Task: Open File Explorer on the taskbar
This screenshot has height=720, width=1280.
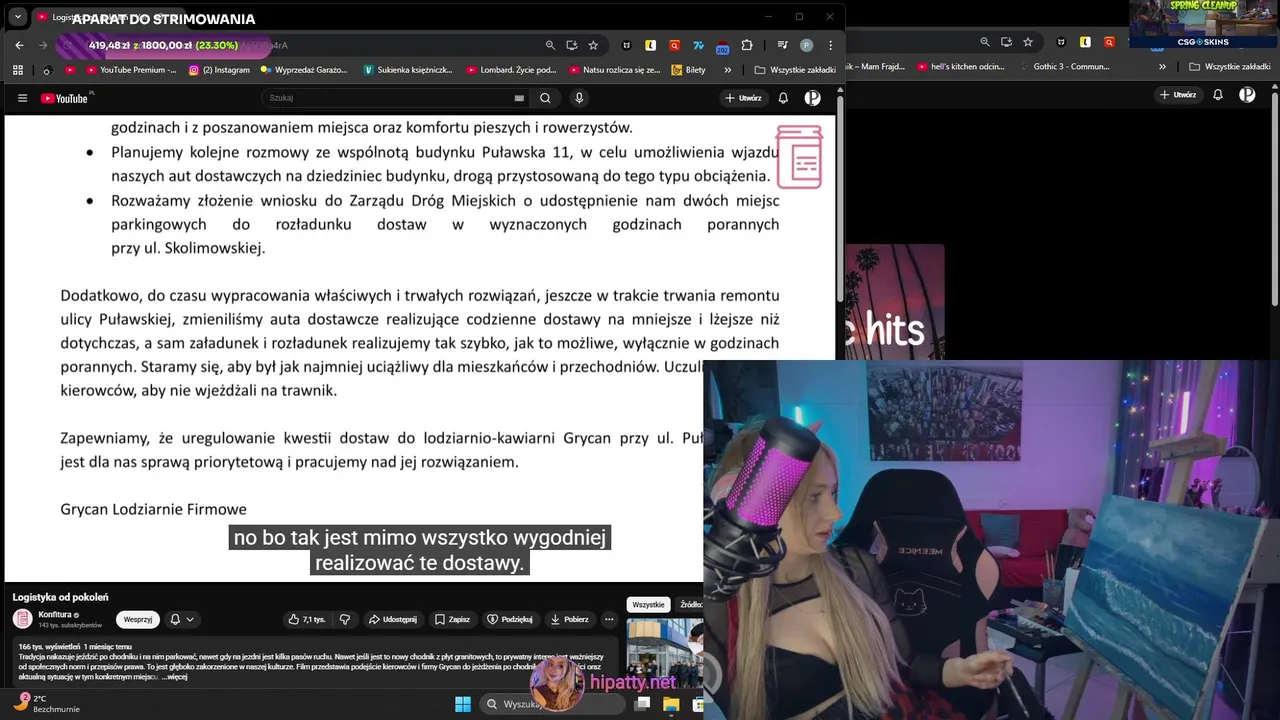Action: 671,704
